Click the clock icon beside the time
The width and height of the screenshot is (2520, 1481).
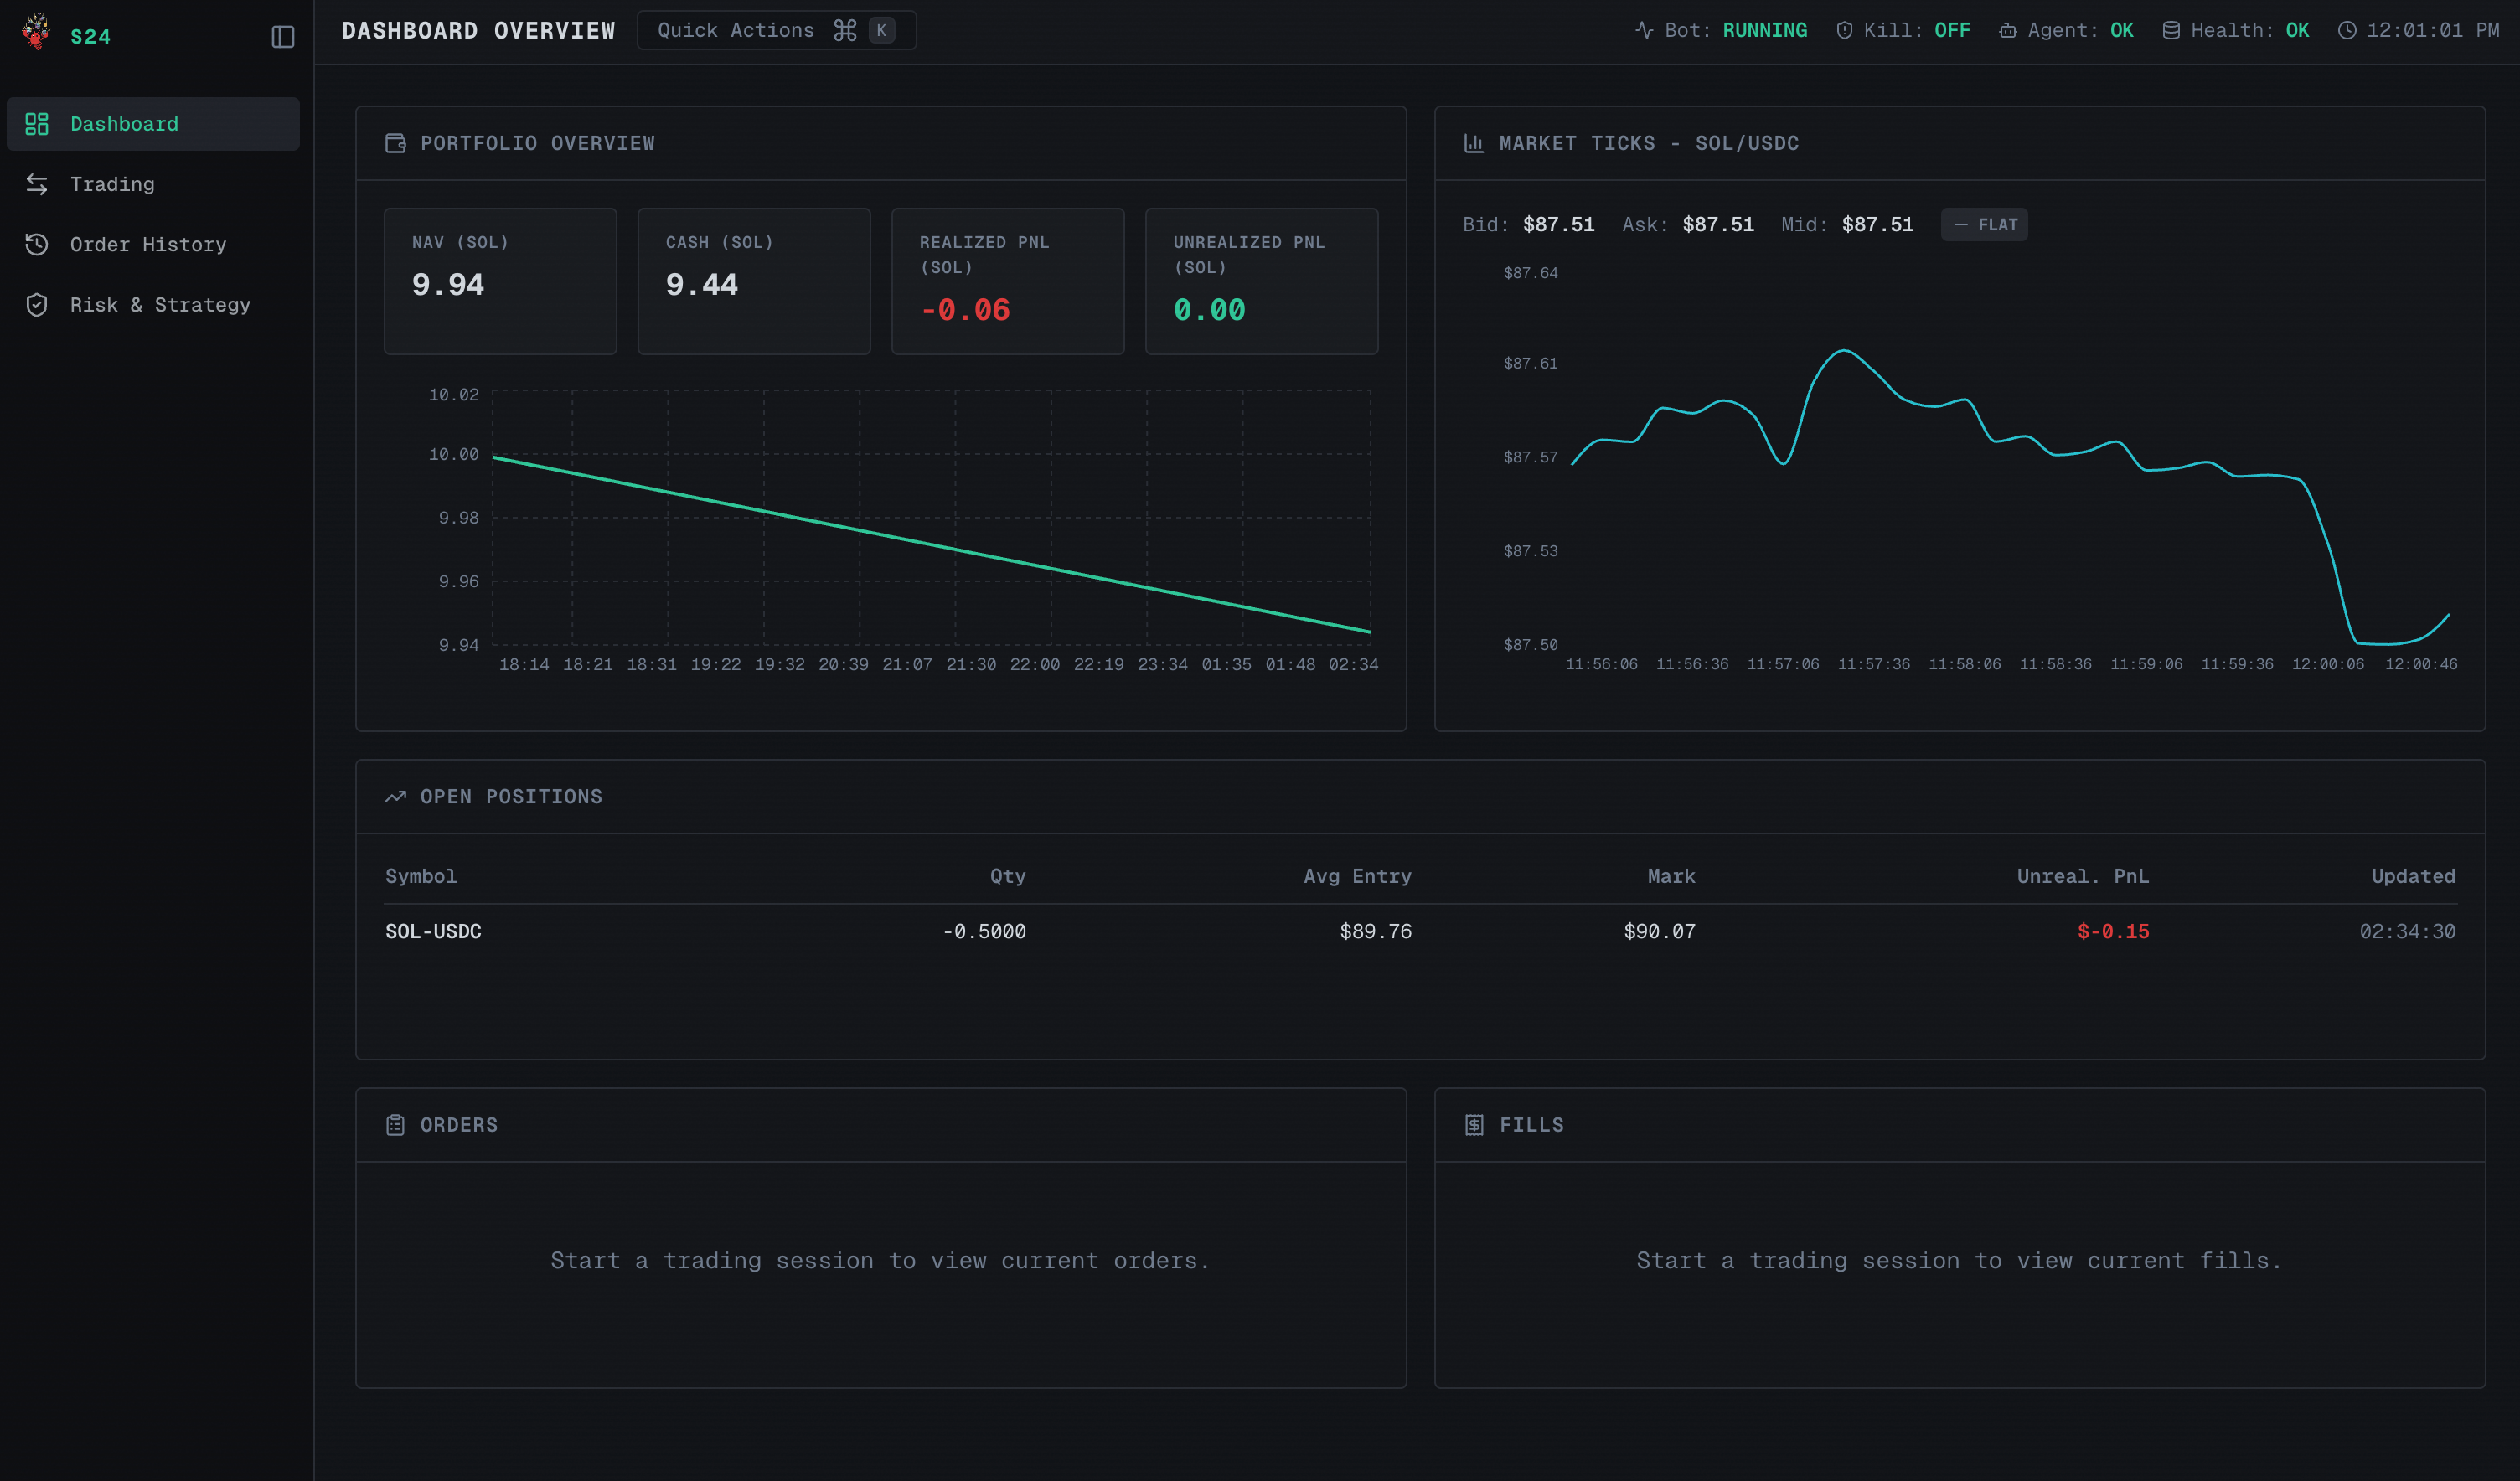[x=2347, y=30]
